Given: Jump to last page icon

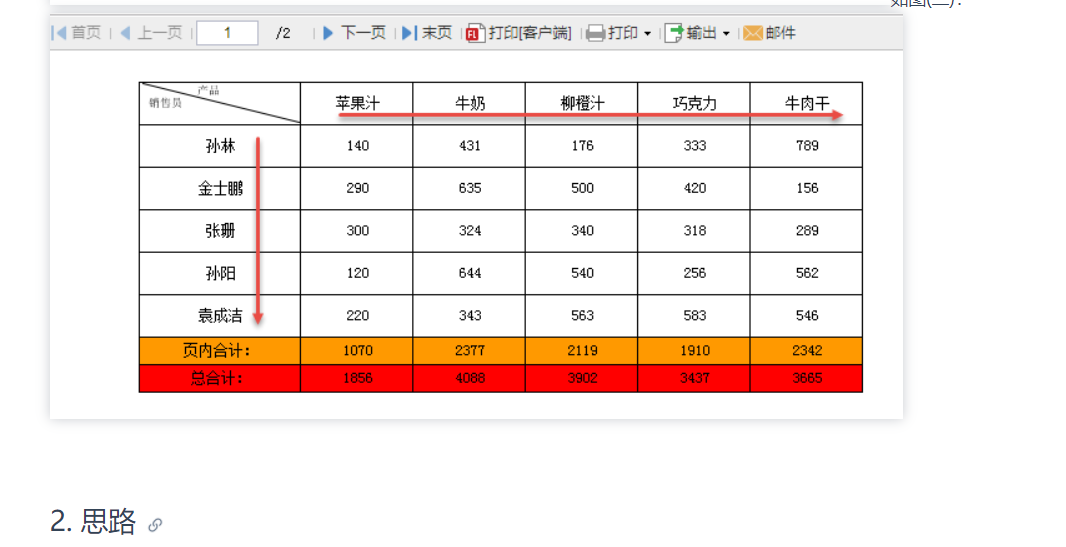Looking at the screenshot, I should (409, 33).
